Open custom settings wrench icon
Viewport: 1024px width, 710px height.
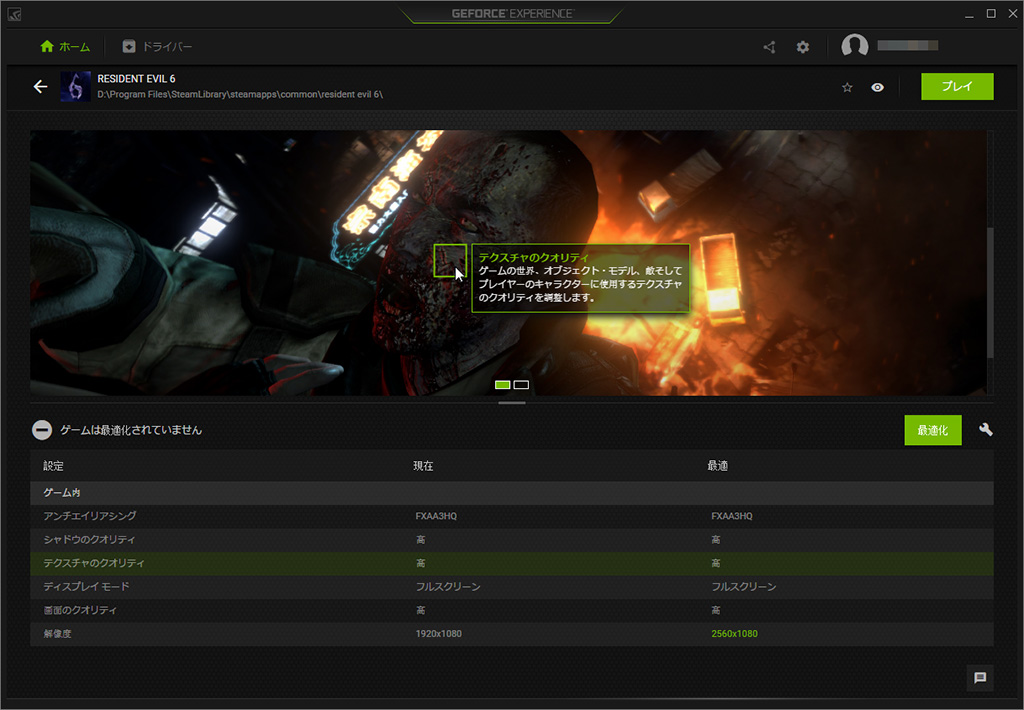click(x=985, y=430)
